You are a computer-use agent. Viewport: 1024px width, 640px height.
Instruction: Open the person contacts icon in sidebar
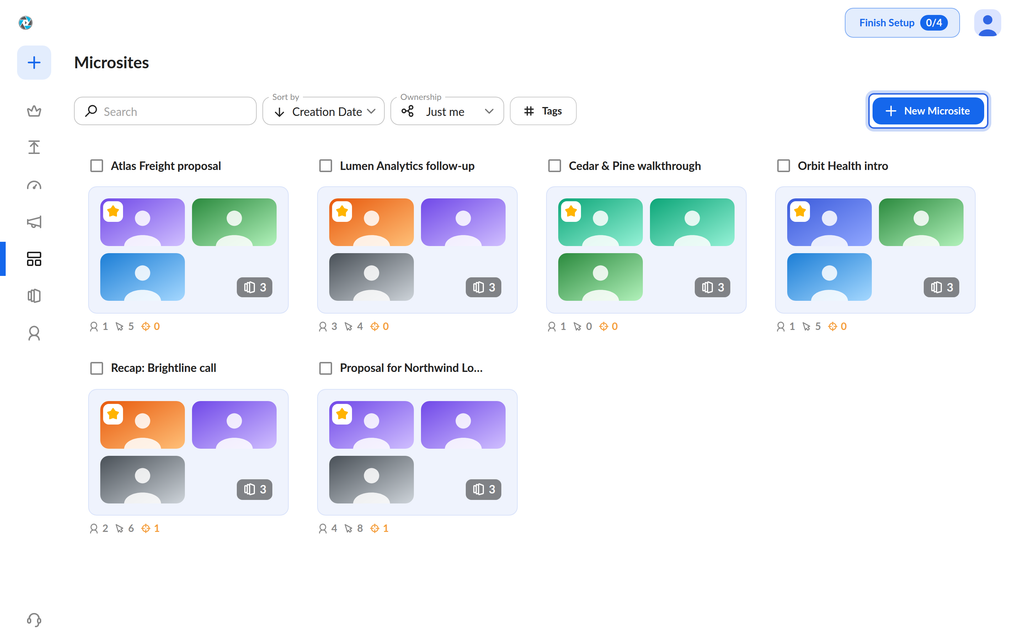pos(34,333)
